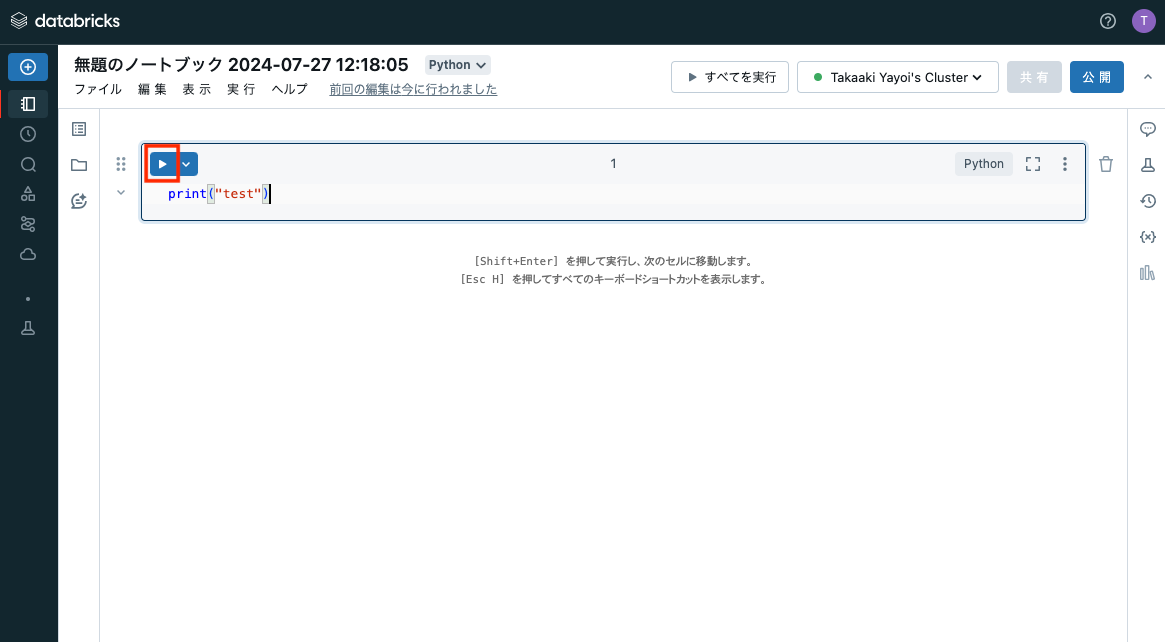The image size is (1165, 642).
Task: Open the 実行 menu
Action: point(240,88)
